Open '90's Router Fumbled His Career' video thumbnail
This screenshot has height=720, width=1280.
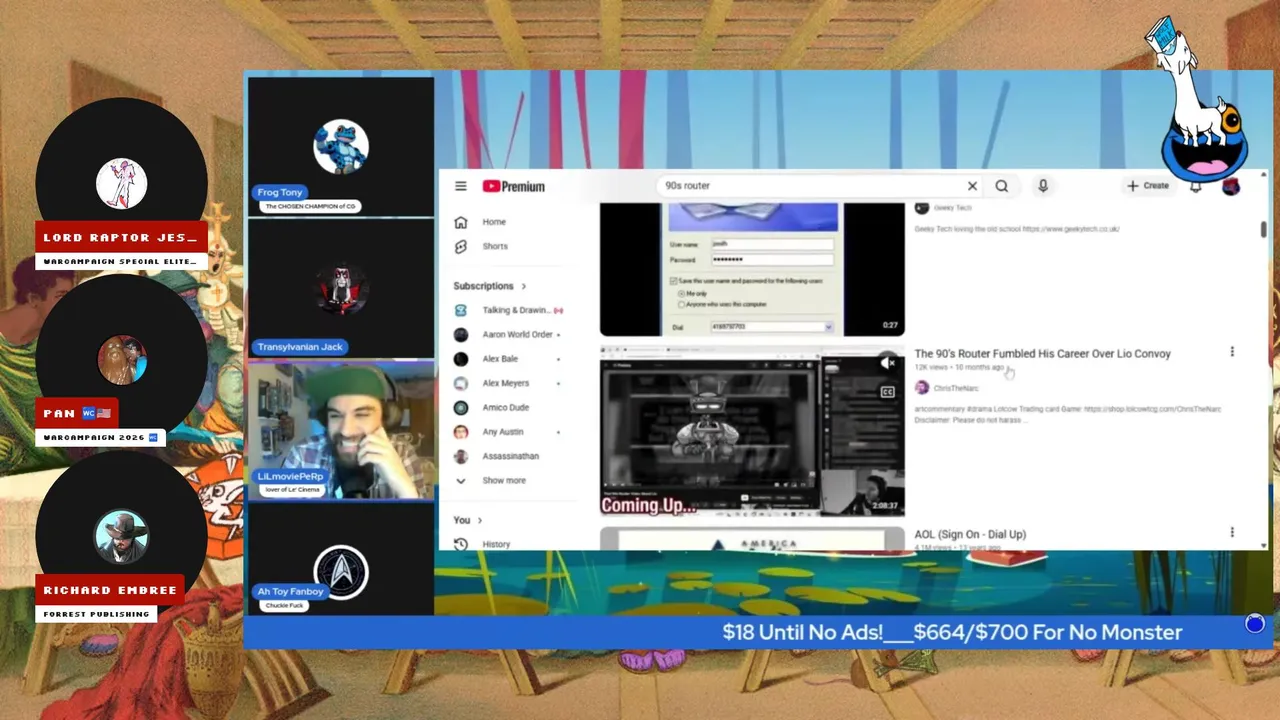click(x=752, y=431)
